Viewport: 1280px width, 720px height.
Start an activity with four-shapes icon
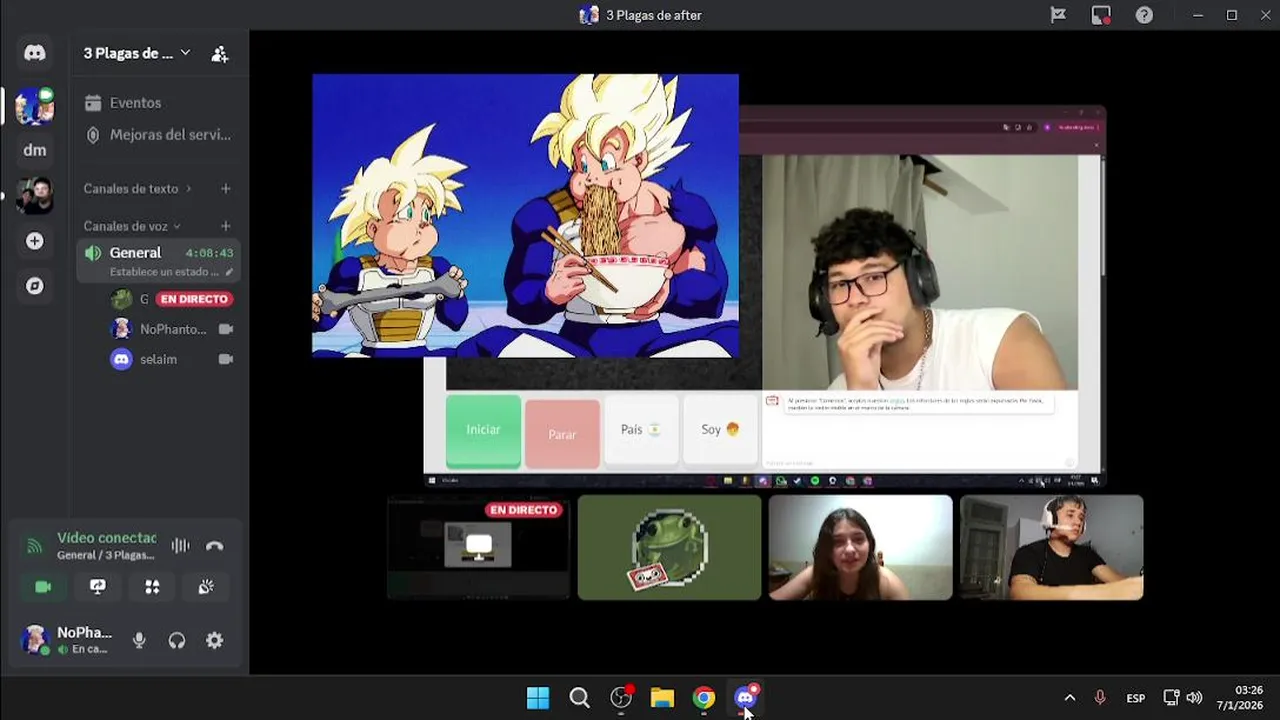[x=152, y=587]
